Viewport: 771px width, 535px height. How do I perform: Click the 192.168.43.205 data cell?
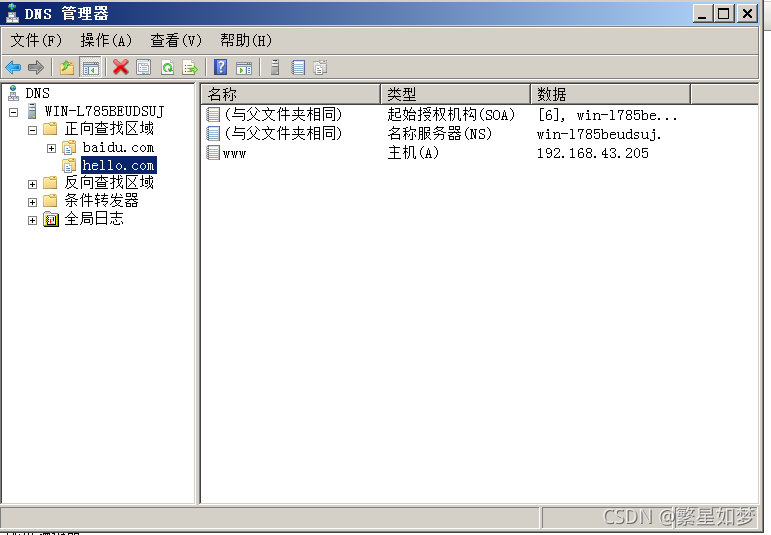pyautogui.click(x=593, y=153)
